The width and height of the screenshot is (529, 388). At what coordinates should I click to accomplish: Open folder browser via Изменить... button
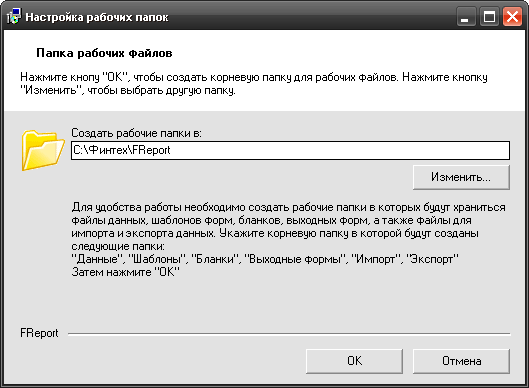[461, 177]
